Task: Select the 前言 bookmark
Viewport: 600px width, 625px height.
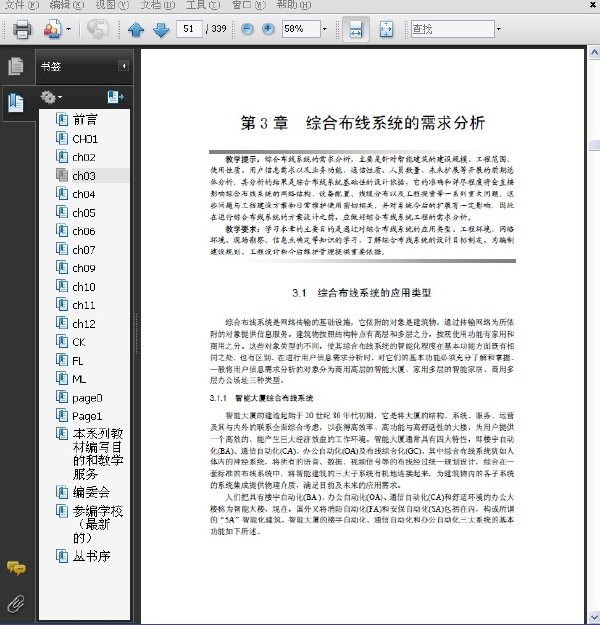Action: click(85, 119)
